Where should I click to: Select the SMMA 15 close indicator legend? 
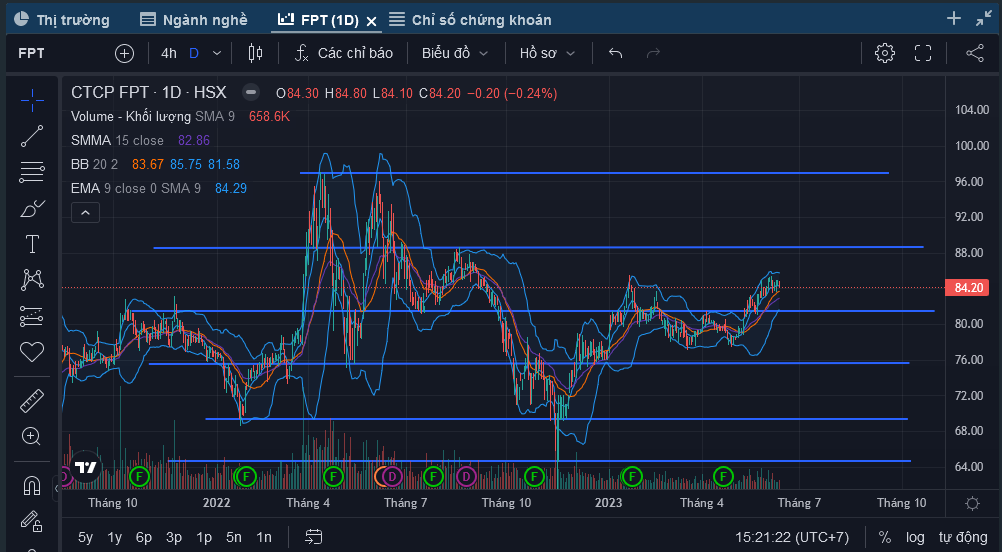click(117, 141)
